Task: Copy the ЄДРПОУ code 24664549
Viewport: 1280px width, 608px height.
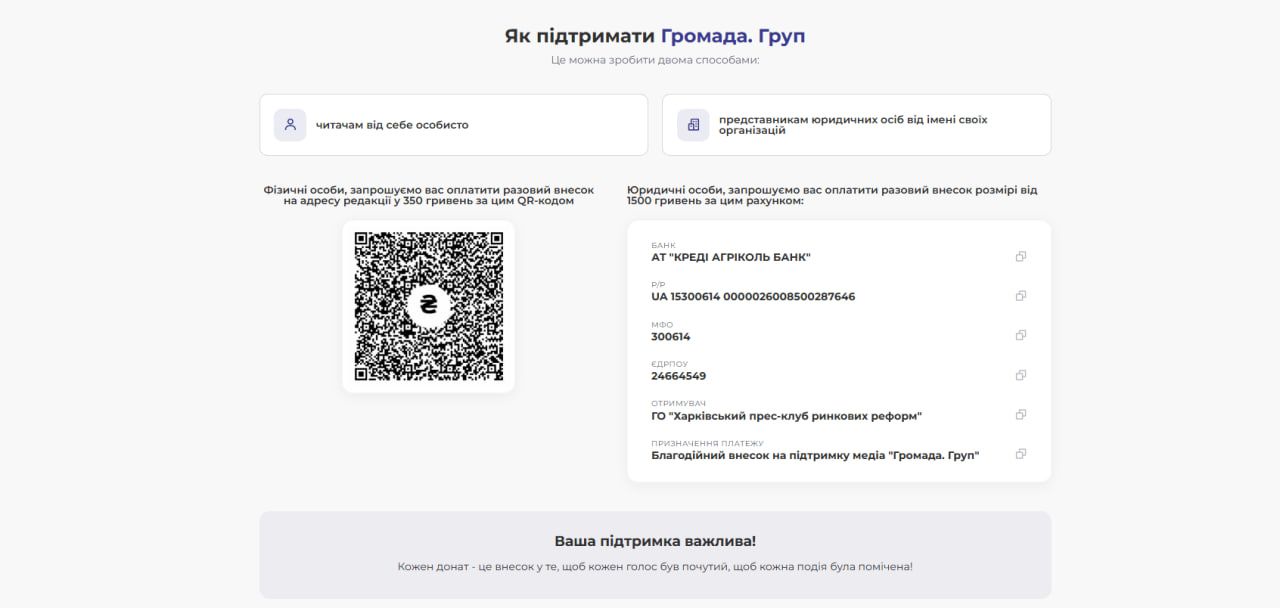Action: [x=1021, y=375]
